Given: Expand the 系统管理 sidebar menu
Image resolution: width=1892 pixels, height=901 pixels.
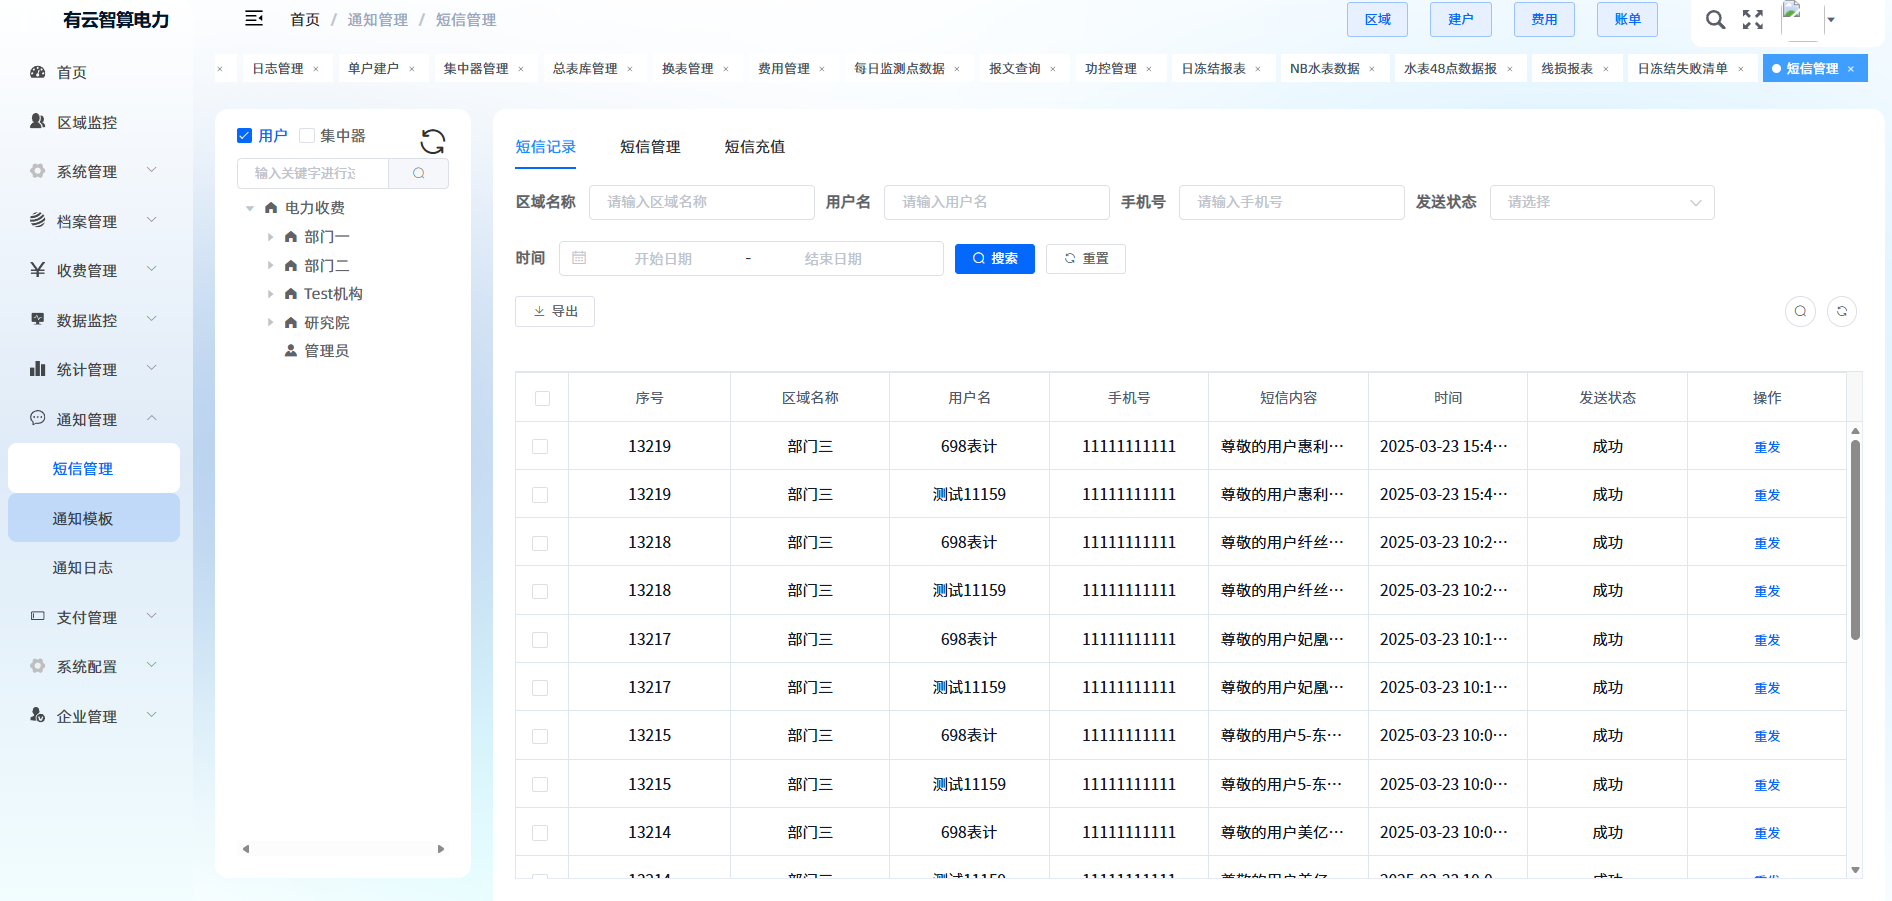Looking at the screenshot, I should 93,172.
